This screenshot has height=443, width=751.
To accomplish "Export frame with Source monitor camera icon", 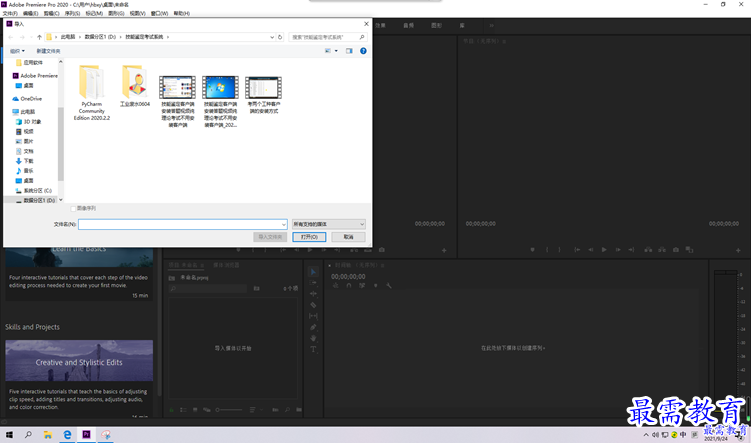I will pos(382,250).
